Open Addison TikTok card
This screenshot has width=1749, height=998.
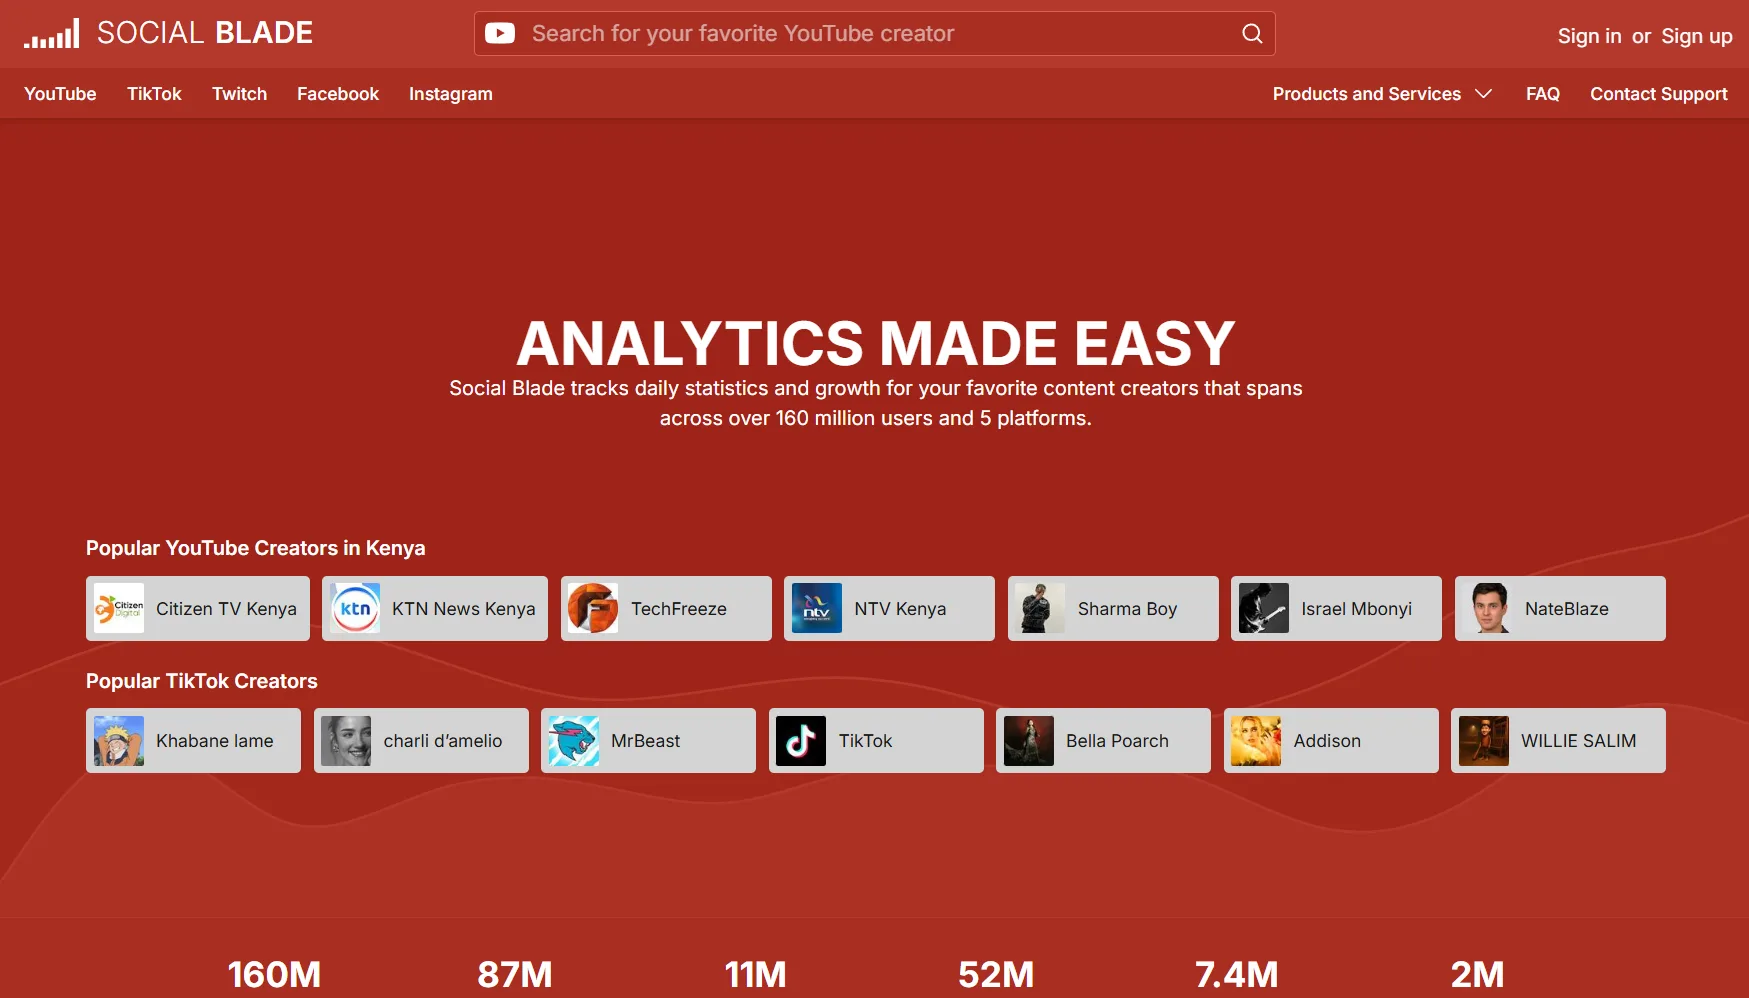1331,741
